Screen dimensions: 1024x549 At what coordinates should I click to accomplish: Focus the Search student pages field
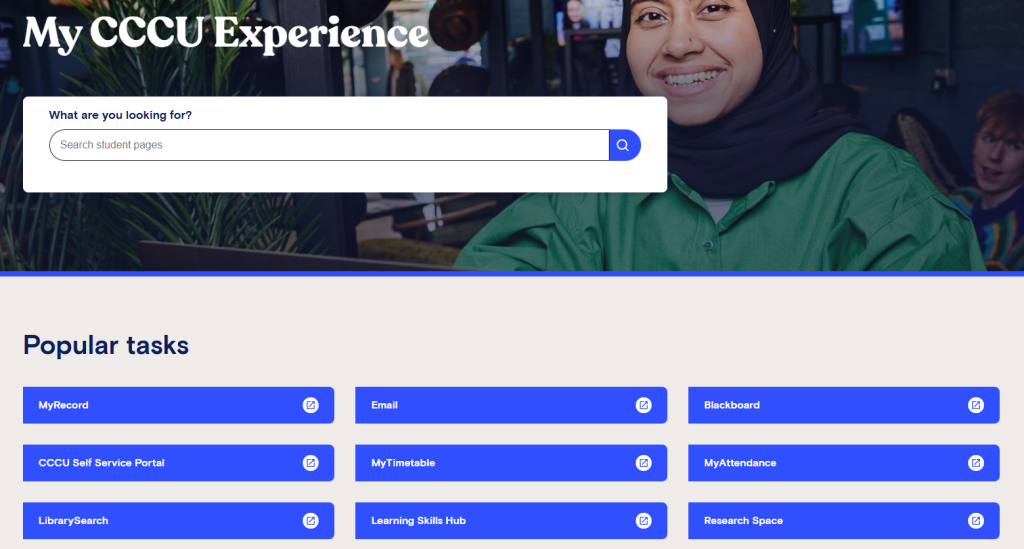pyautogui.click(x=329, y=145)
